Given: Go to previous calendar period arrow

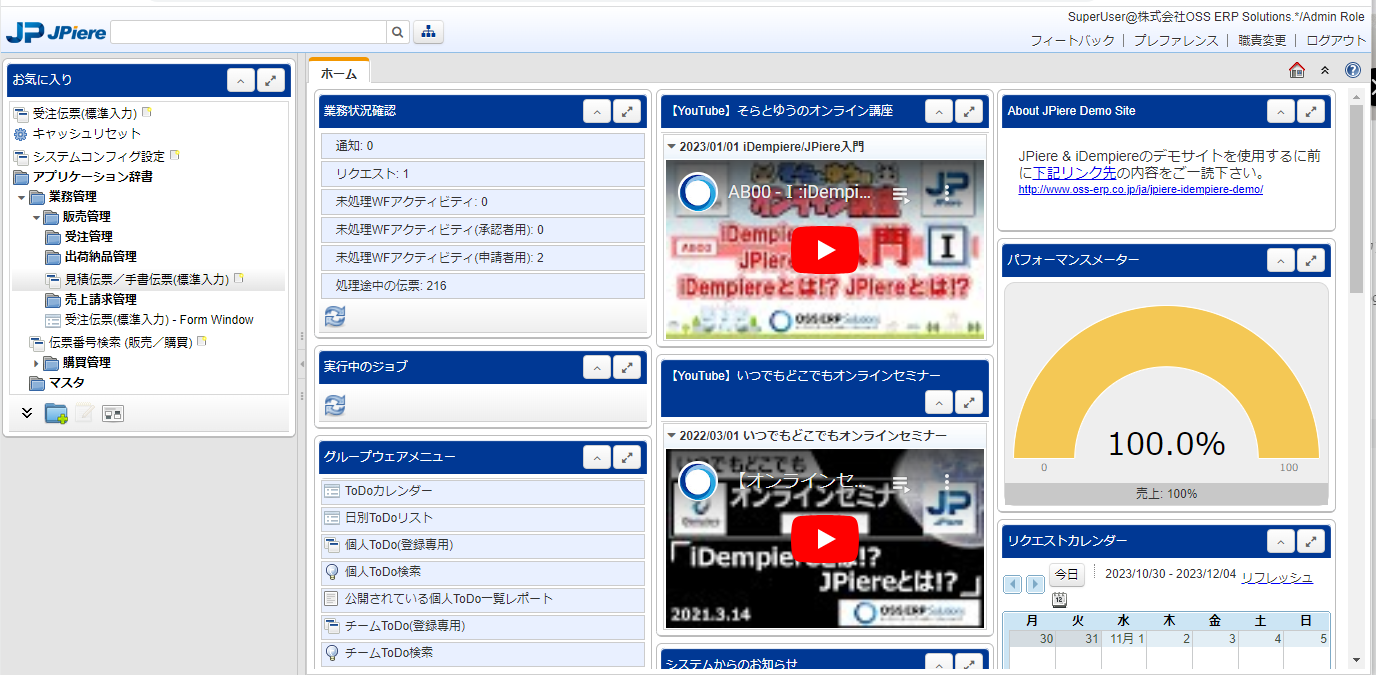Looking at the screenshot, I should [x=1012, y=584].
